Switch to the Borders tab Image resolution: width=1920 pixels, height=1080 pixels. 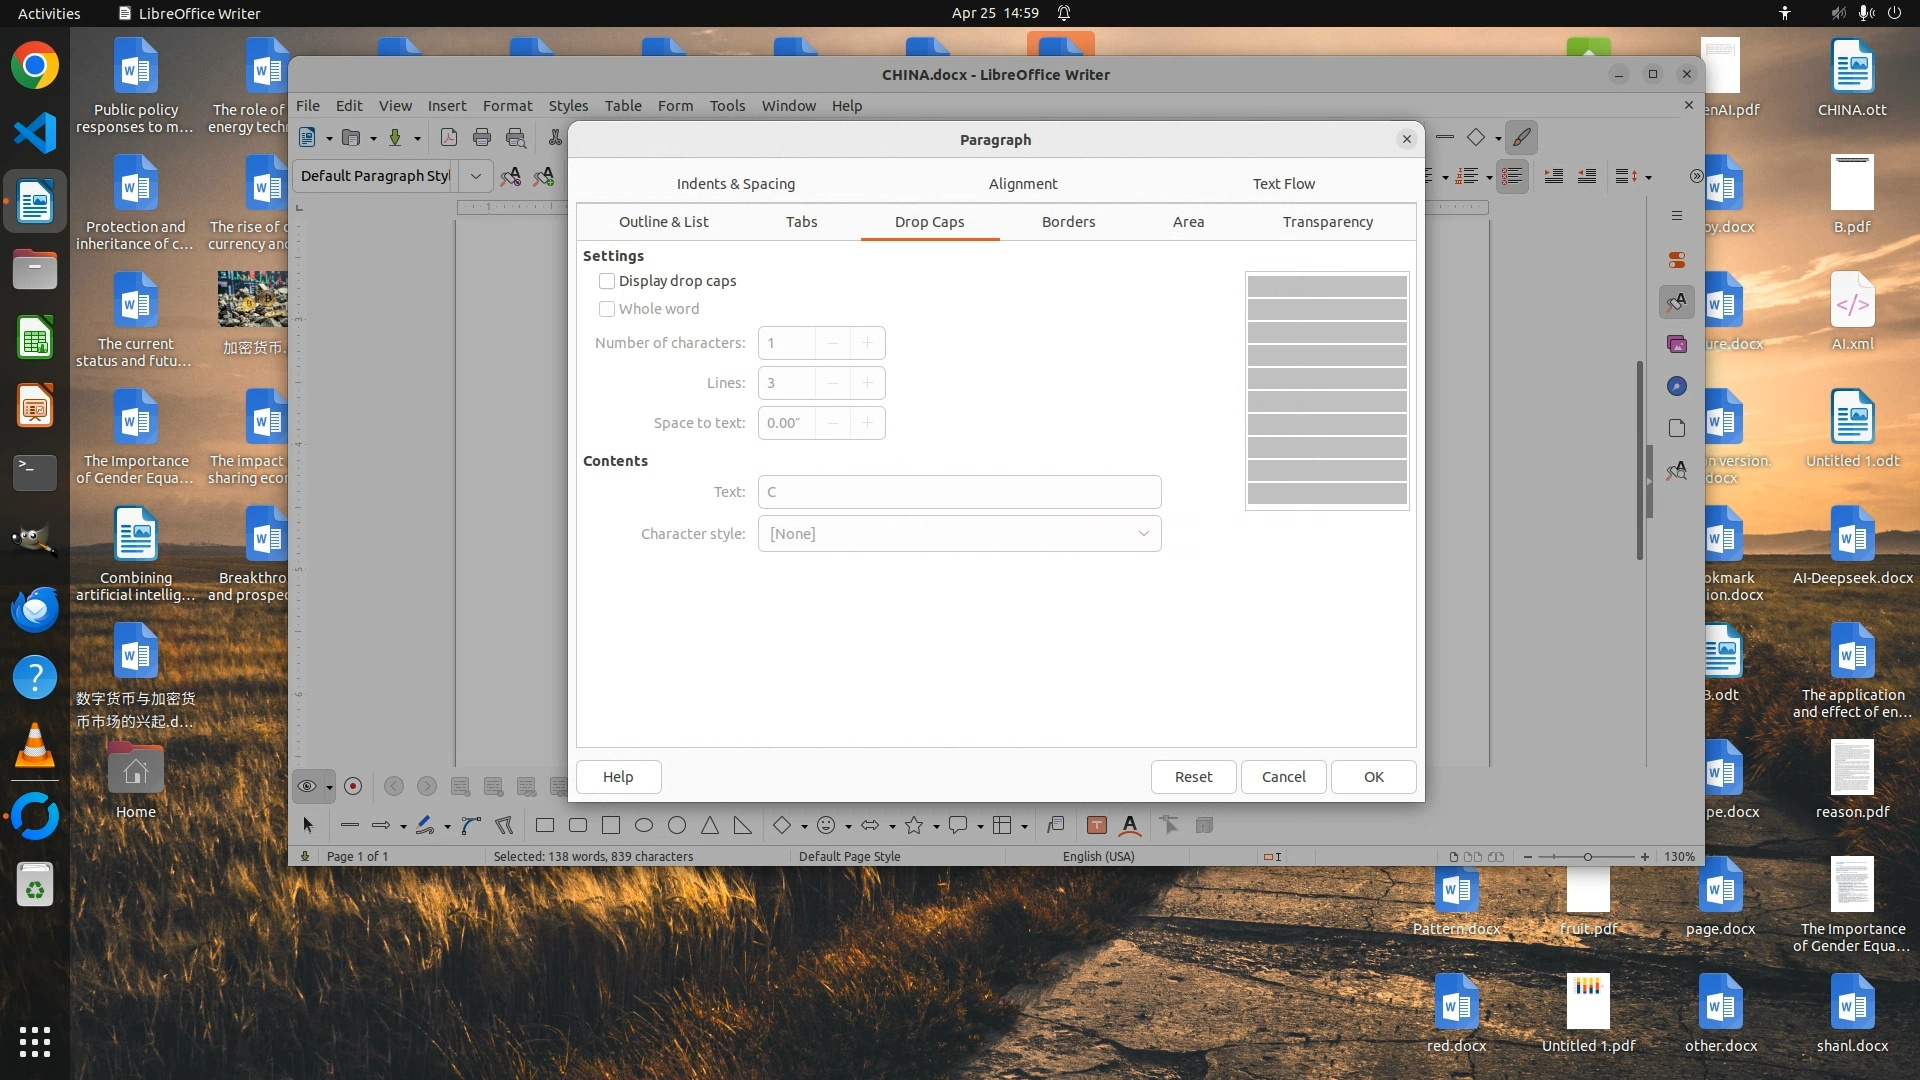(1068, 222)
